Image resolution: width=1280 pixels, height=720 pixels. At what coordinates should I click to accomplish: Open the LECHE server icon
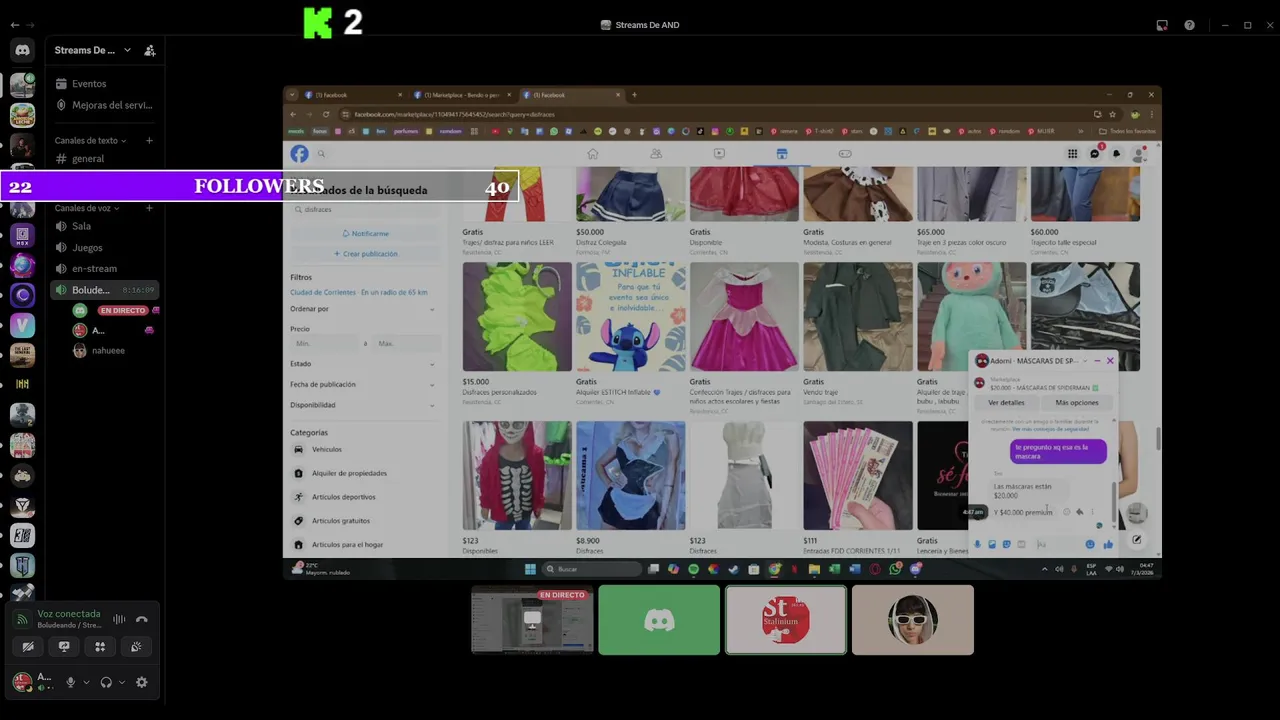coord(22,116)
